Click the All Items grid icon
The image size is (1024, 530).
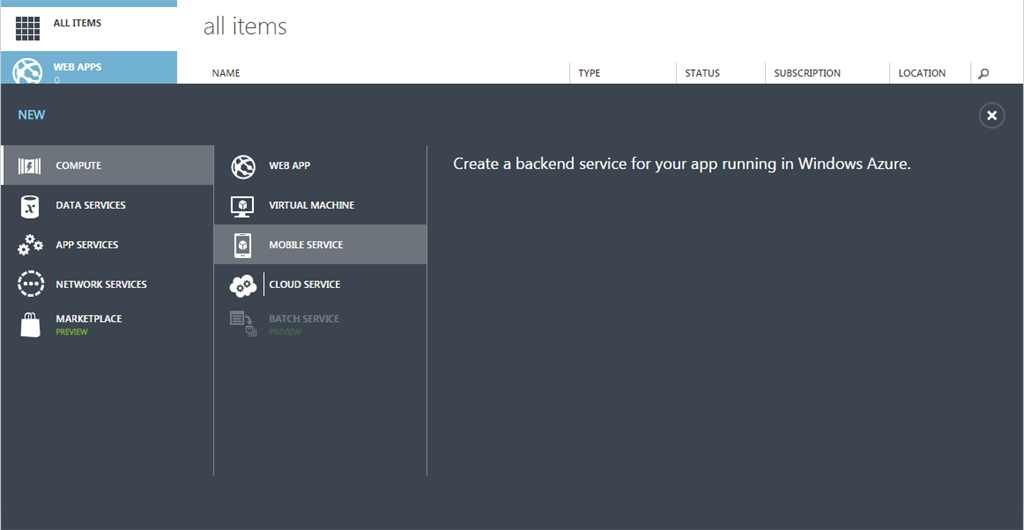(x=27, y=28)
